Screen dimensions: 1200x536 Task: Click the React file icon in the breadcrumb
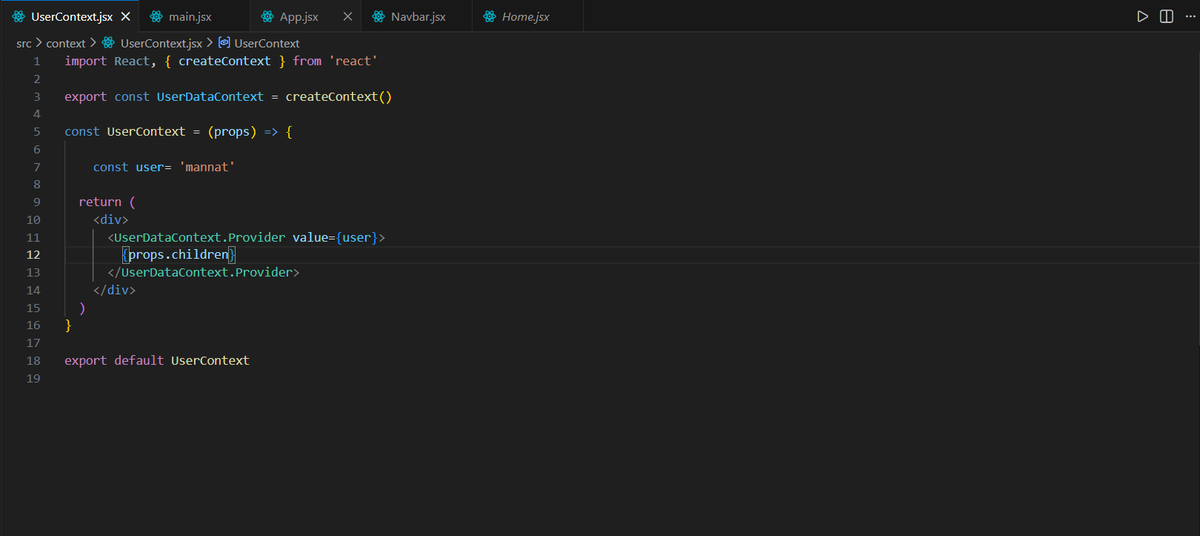click(109, 43)
